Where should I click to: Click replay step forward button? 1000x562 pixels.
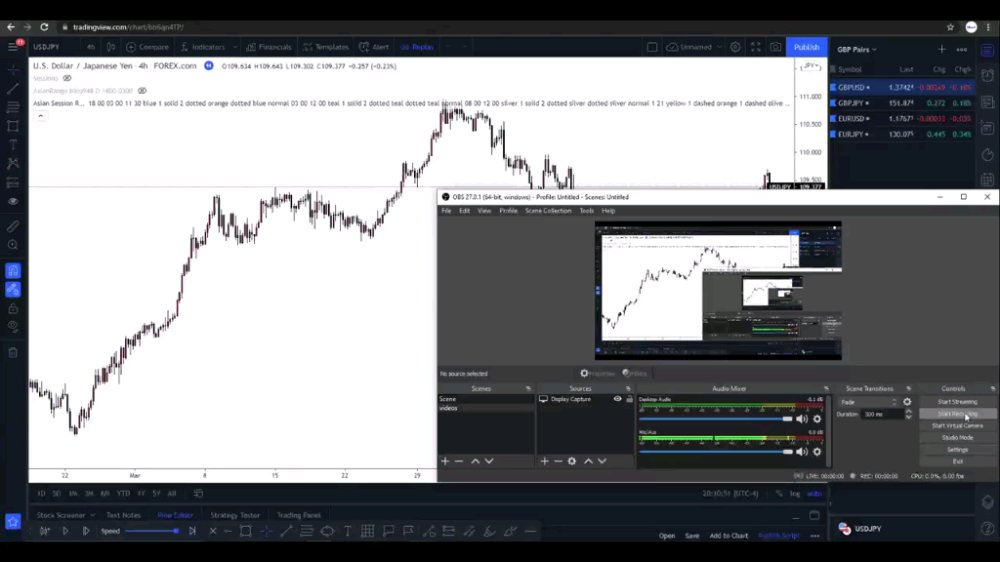(x=85, y=531)
